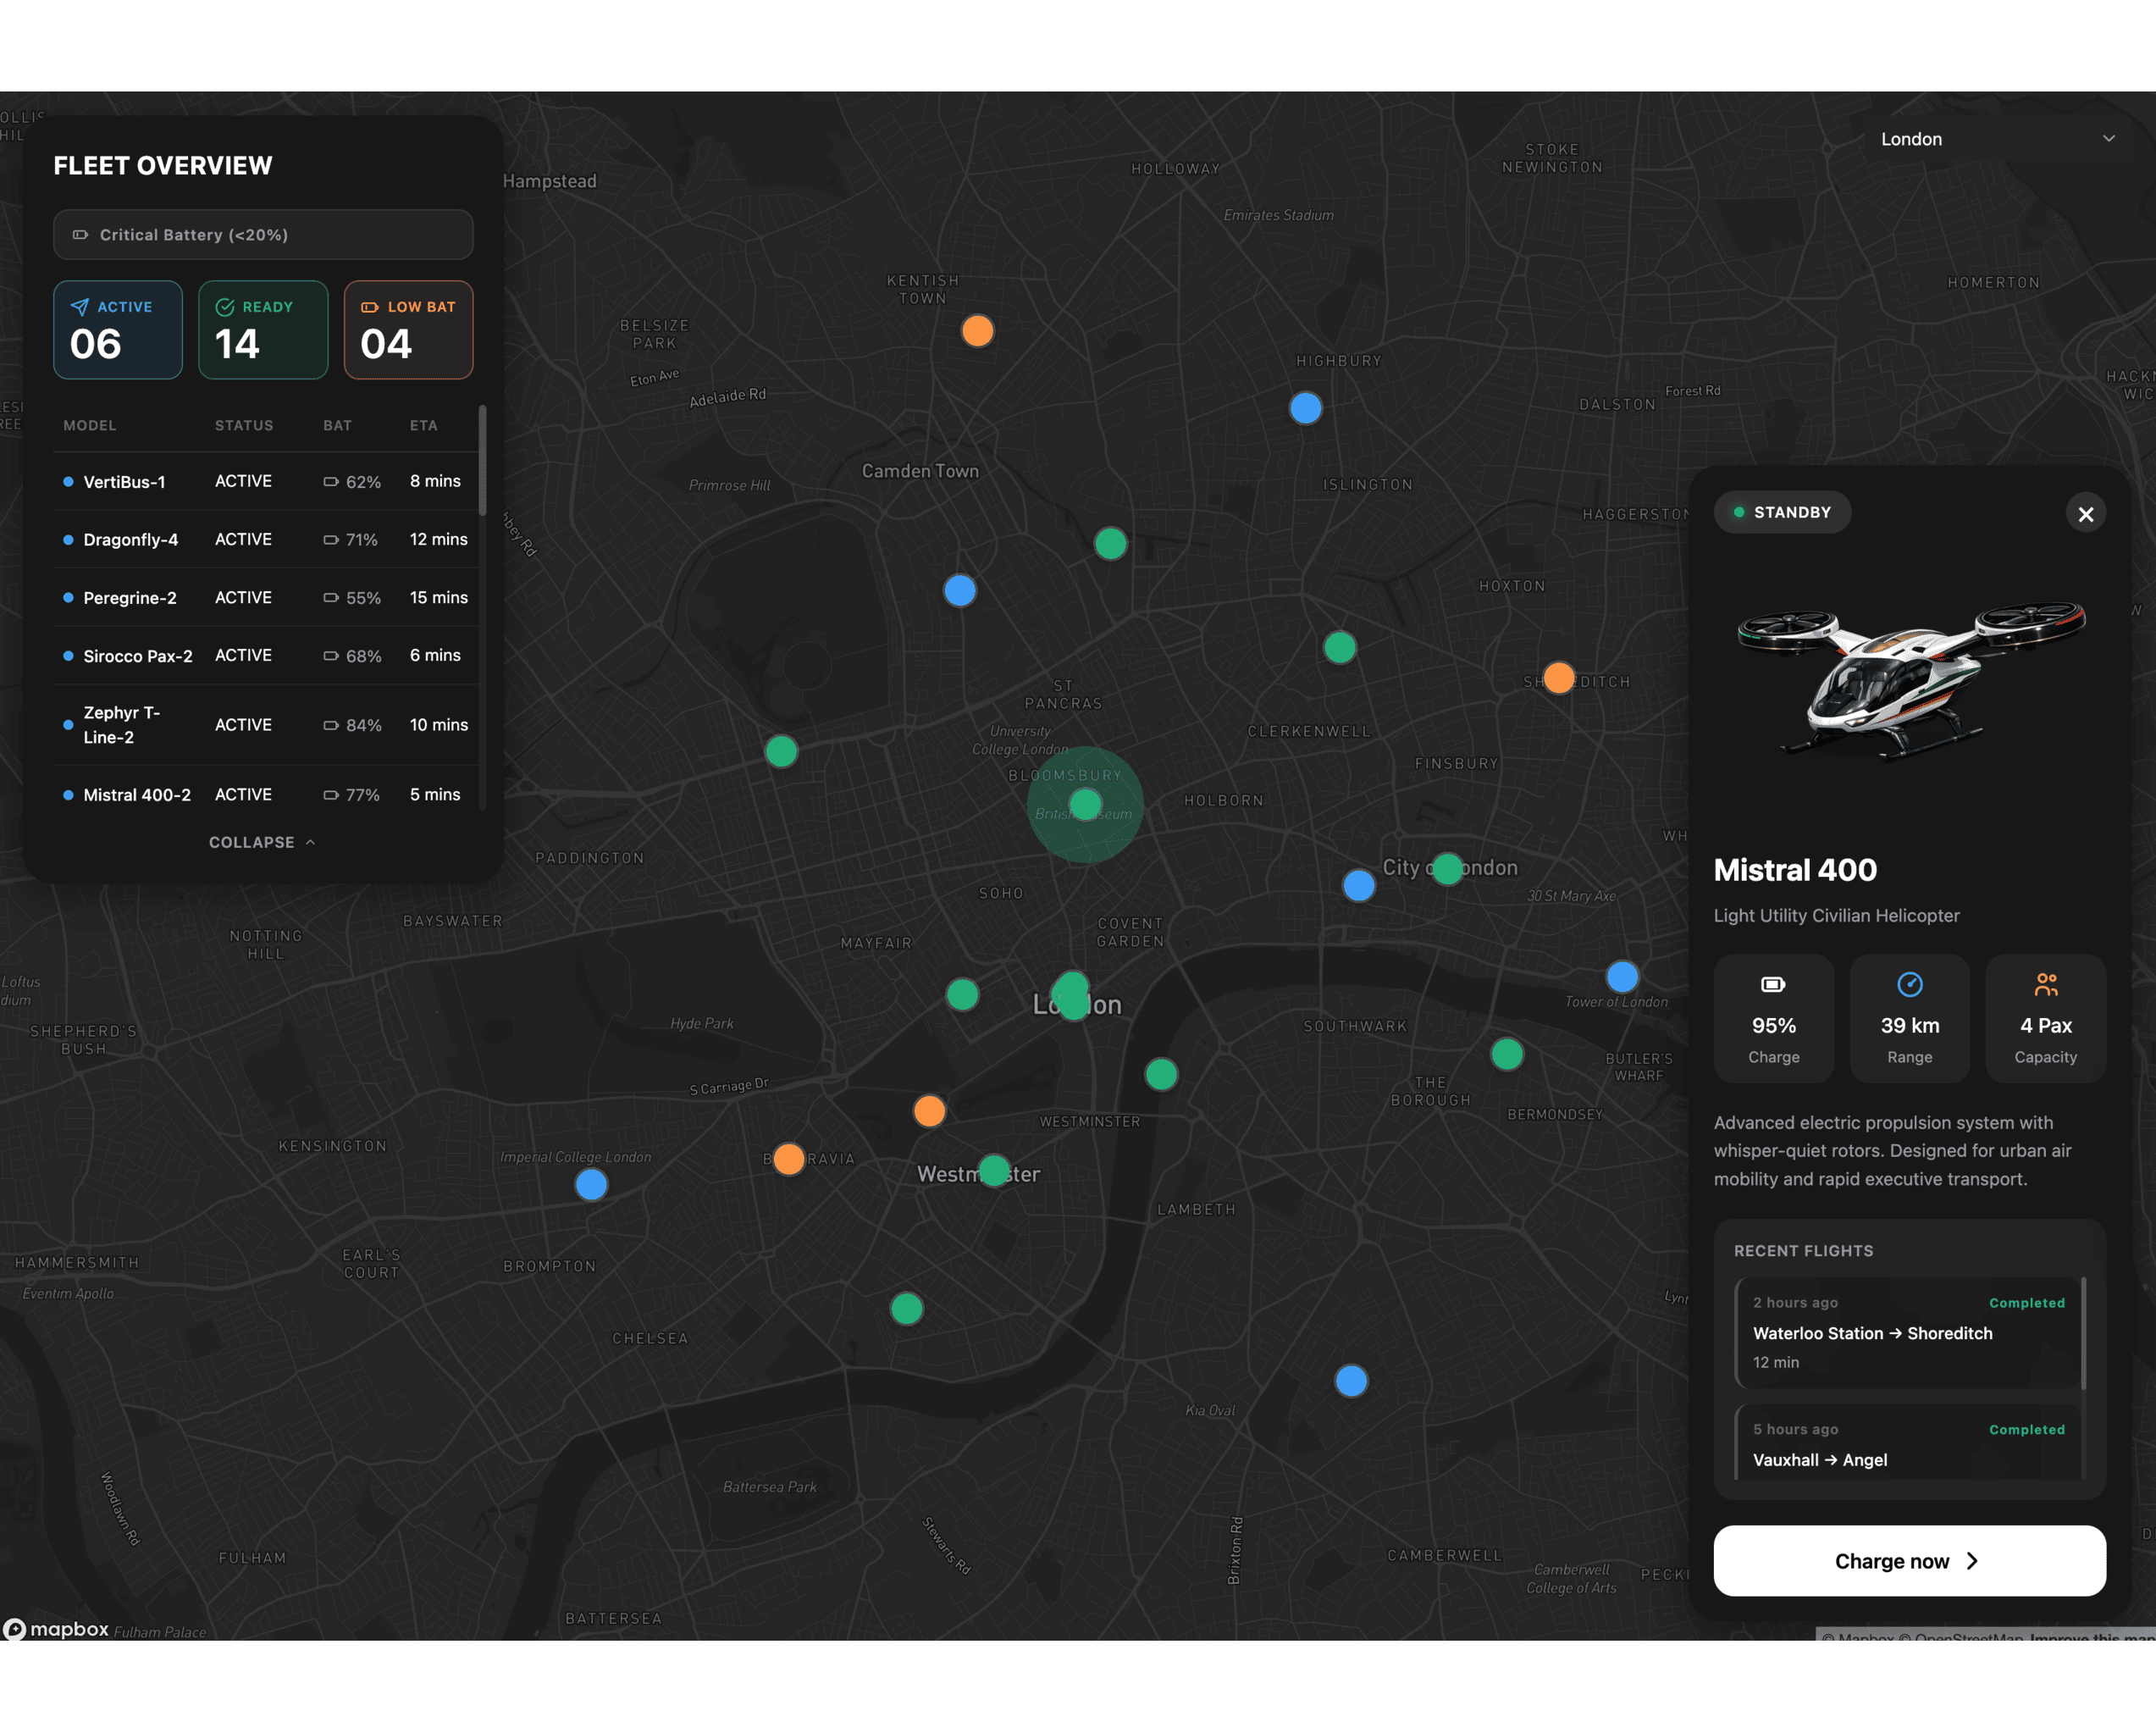This screenshot has width=2156, height=1733.
Task: Toggle the Critical Battery filter
Action: [263, 235]
